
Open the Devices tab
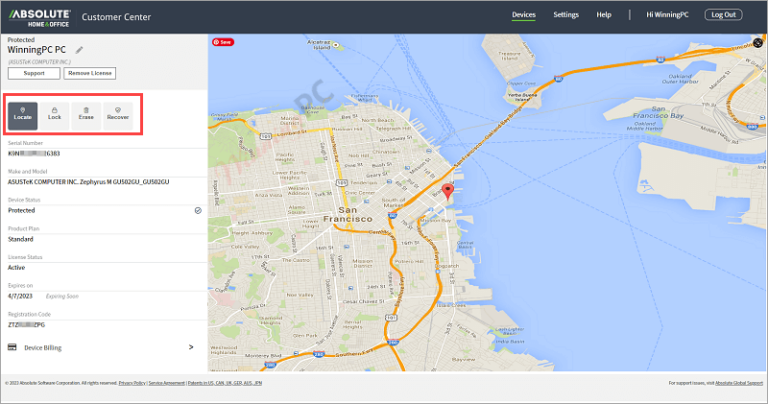[524, 15]
